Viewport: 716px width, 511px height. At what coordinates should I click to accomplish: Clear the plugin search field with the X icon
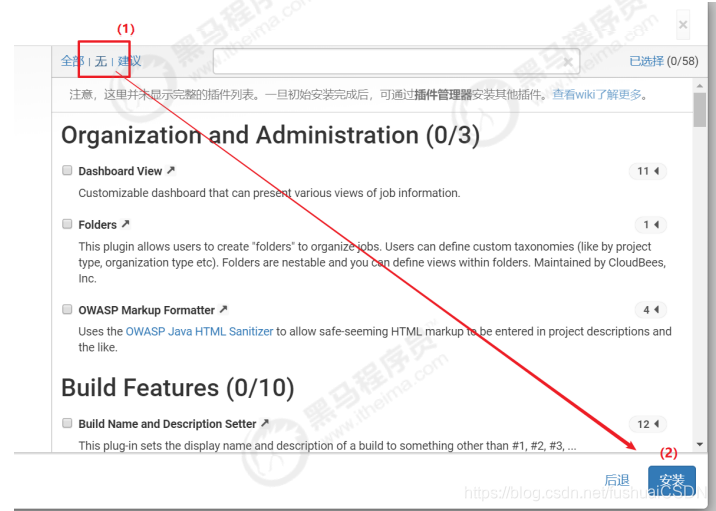pos(568,62)
